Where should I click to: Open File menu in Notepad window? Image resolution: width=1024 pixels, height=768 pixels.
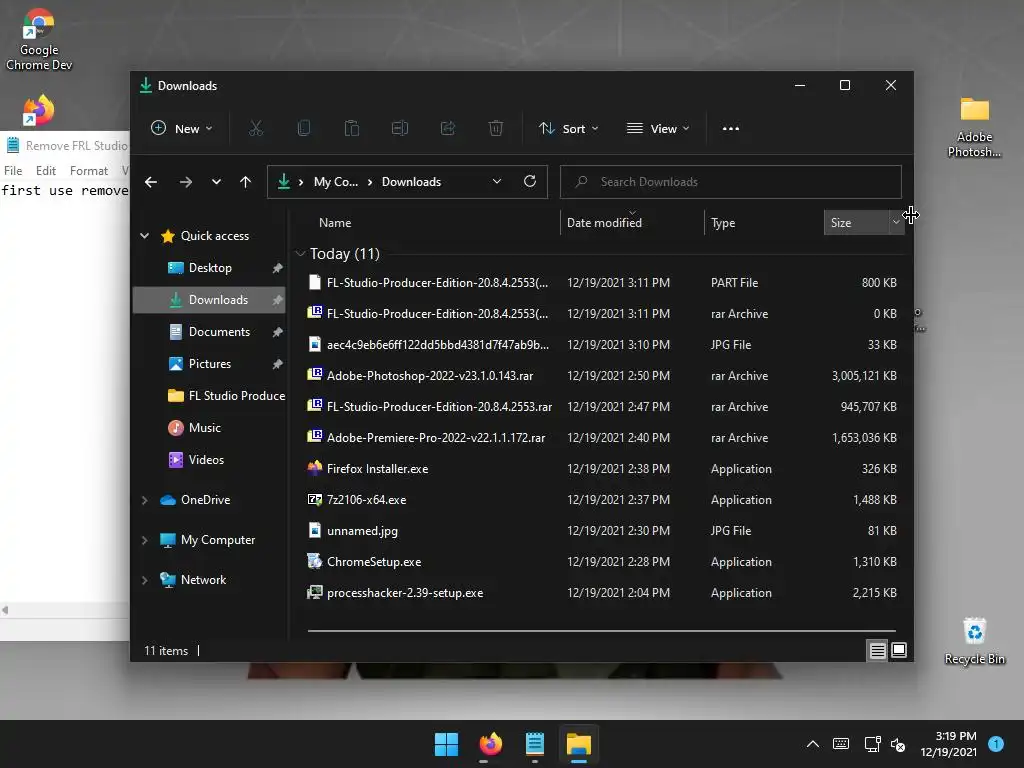click(x=13, y=170)
